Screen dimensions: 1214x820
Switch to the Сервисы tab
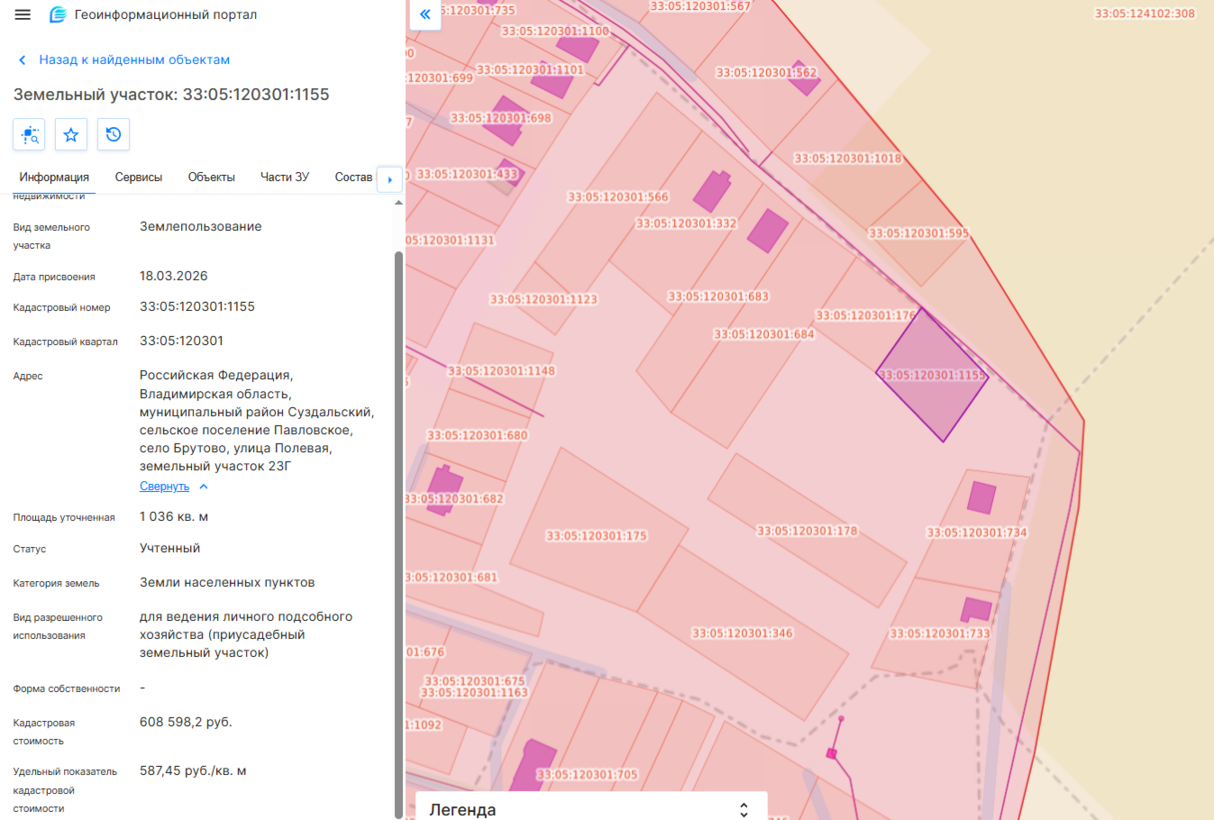click(x=138, y=177)
